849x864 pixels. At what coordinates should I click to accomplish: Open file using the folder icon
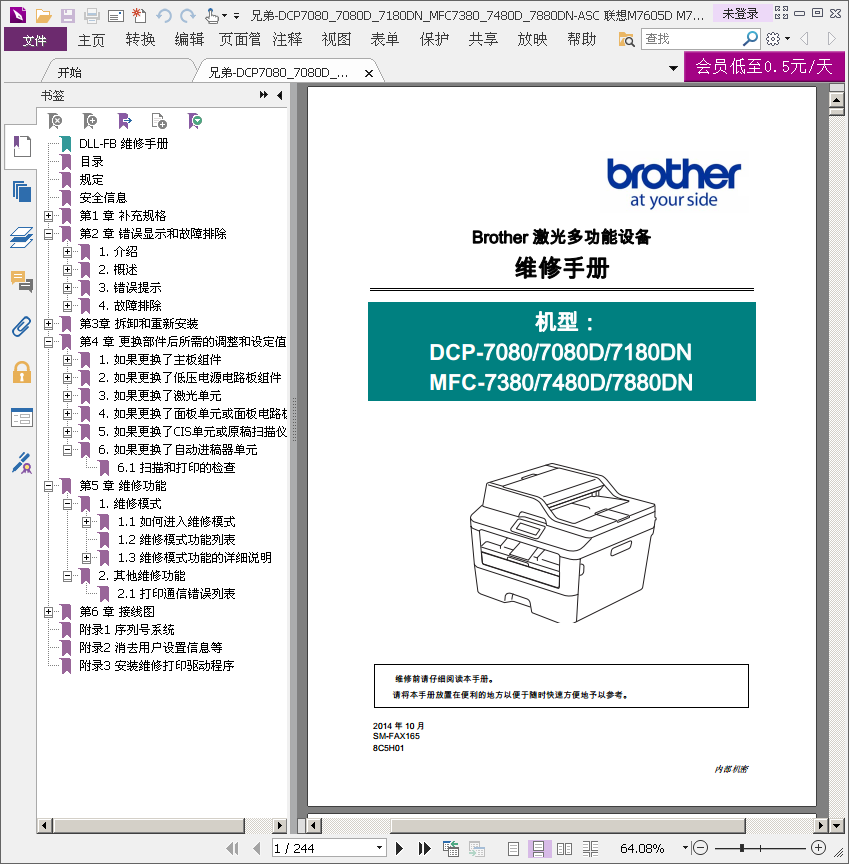click(44, 15)
